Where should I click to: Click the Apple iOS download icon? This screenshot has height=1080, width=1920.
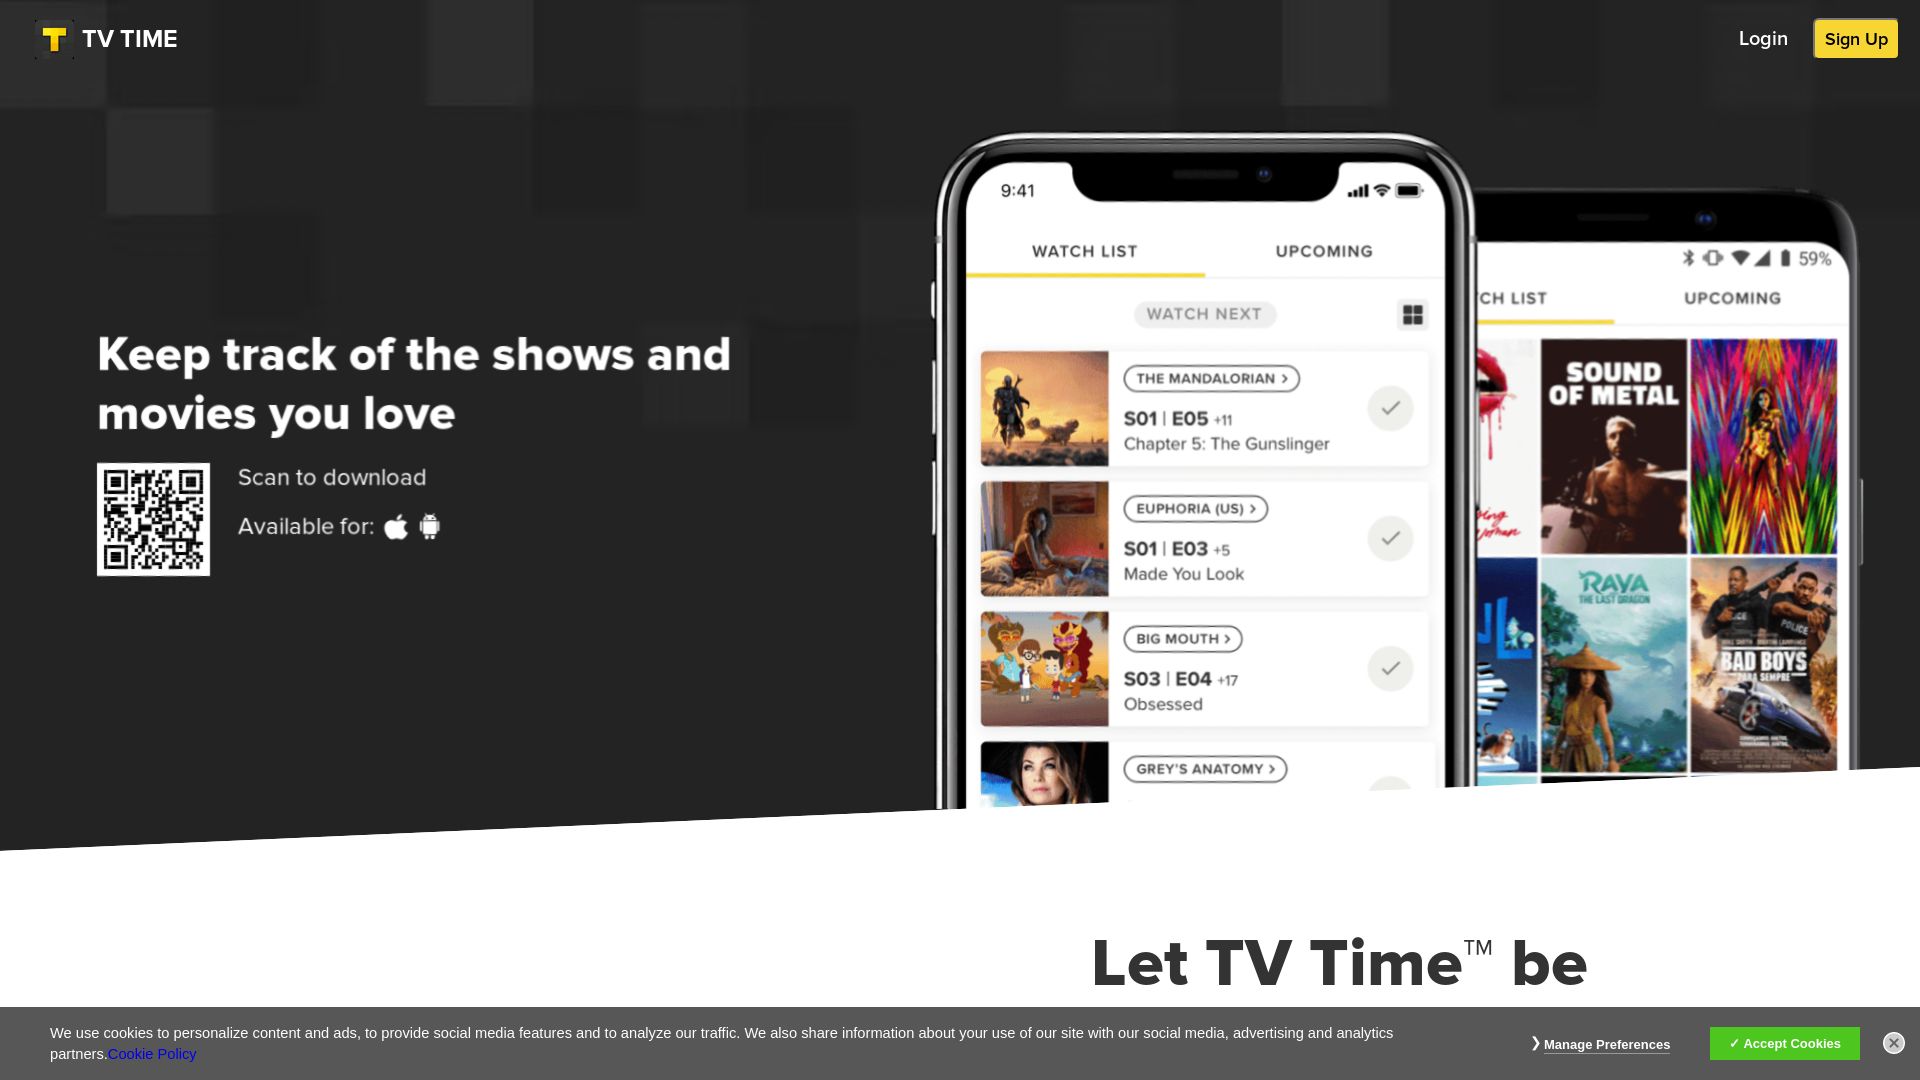(396, 526)
